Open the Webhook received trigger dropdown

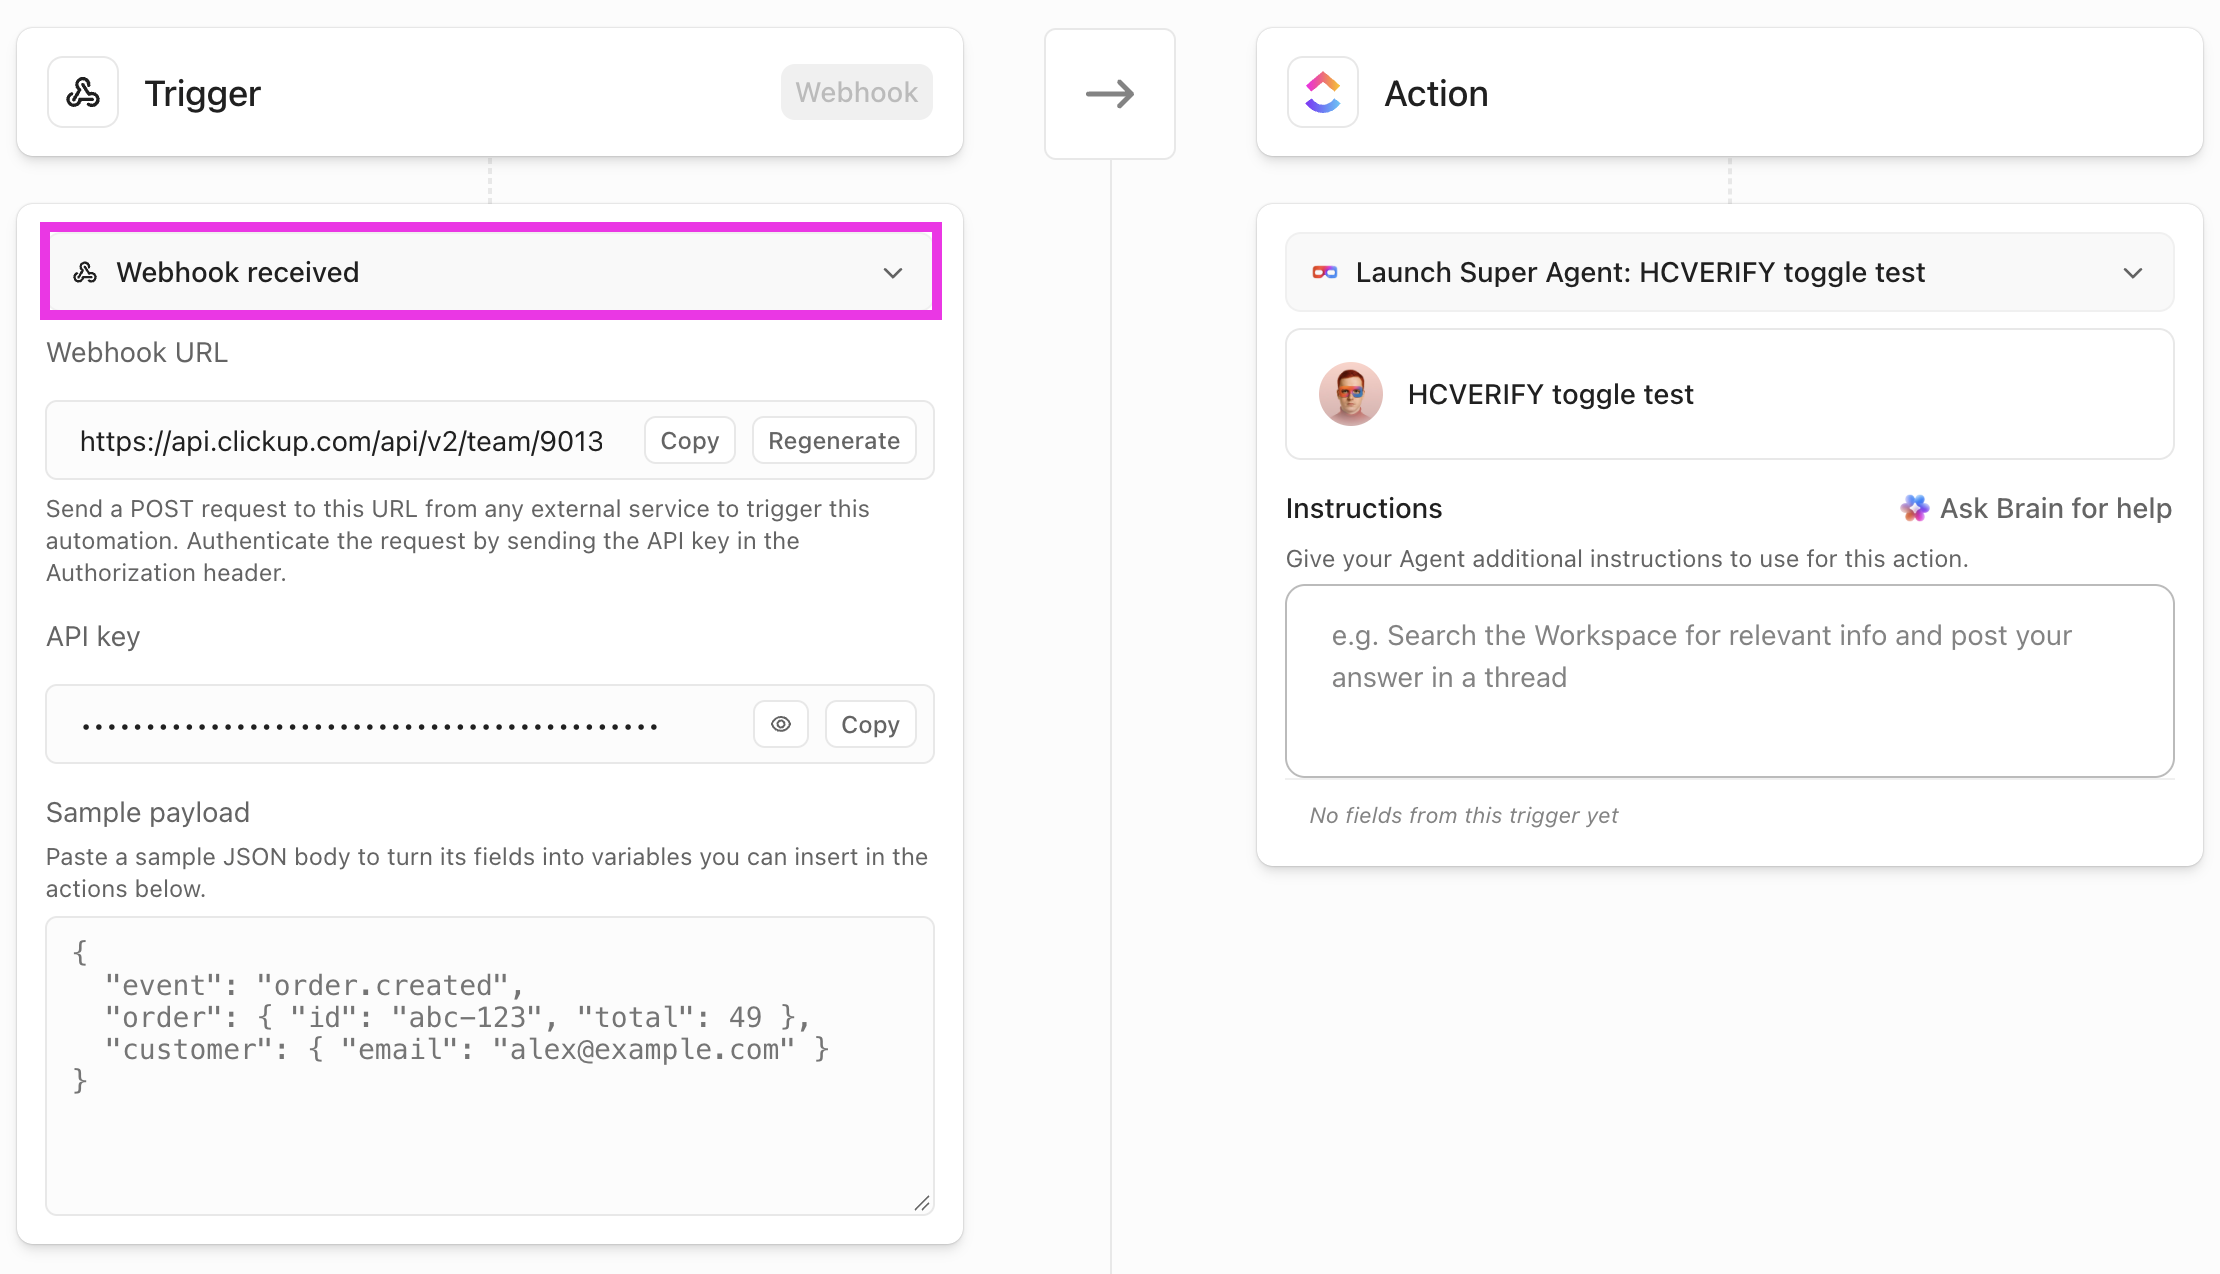(491, 272)
